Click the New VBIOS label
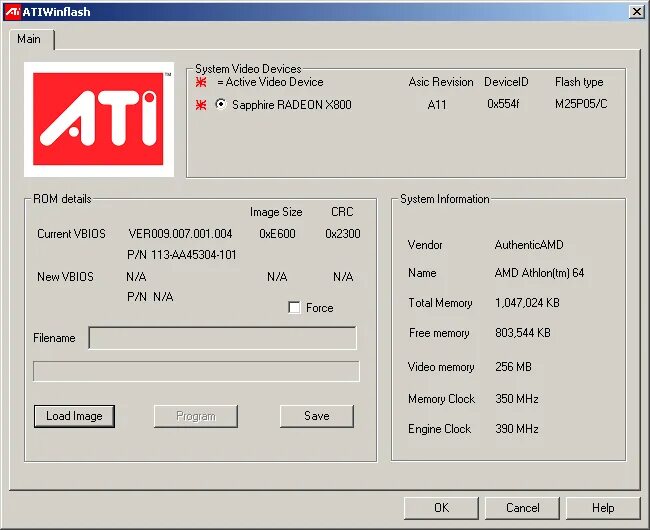Viewport: 650px width, 530px height. tap(65, 276)
